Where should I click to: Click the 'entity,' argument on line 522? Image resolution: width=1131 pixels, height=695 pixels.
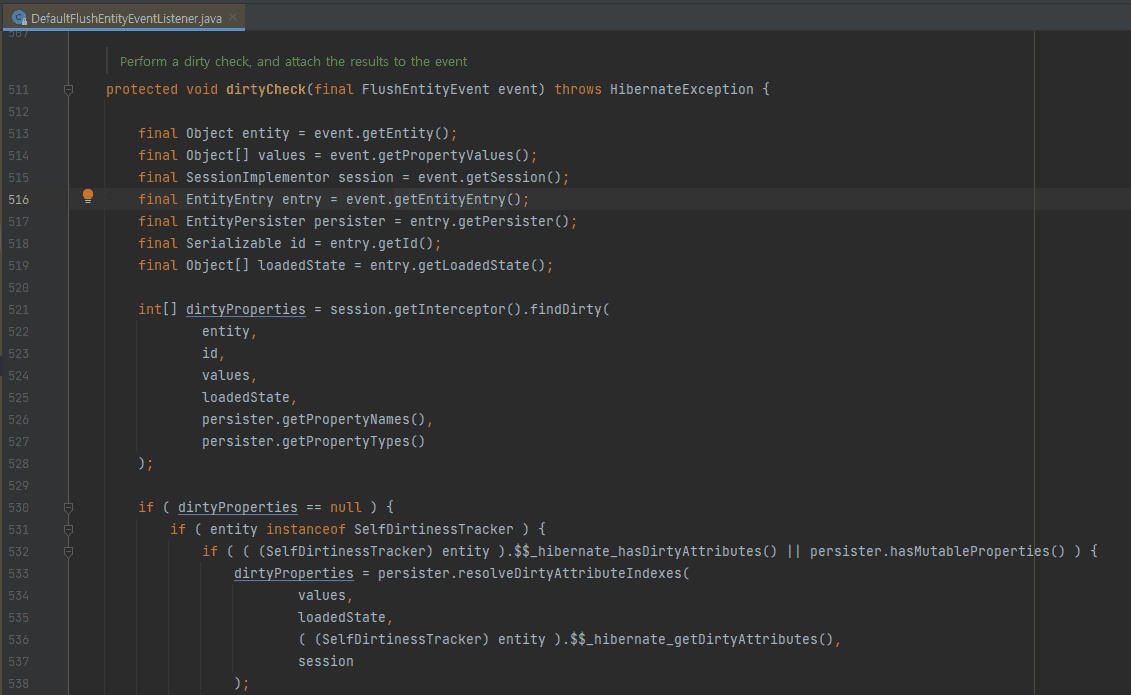(229, 332)
